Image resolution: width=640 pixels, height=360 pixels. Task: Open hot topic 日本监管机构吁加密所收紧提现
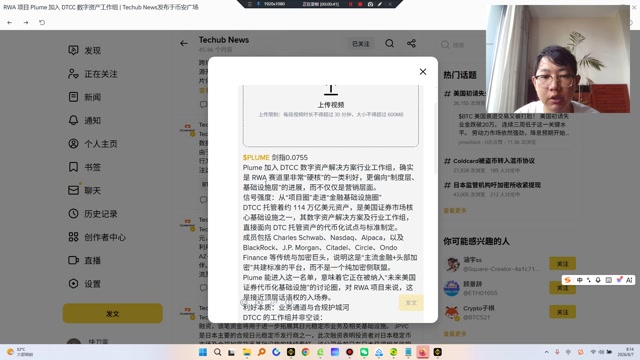pos(497,185)
